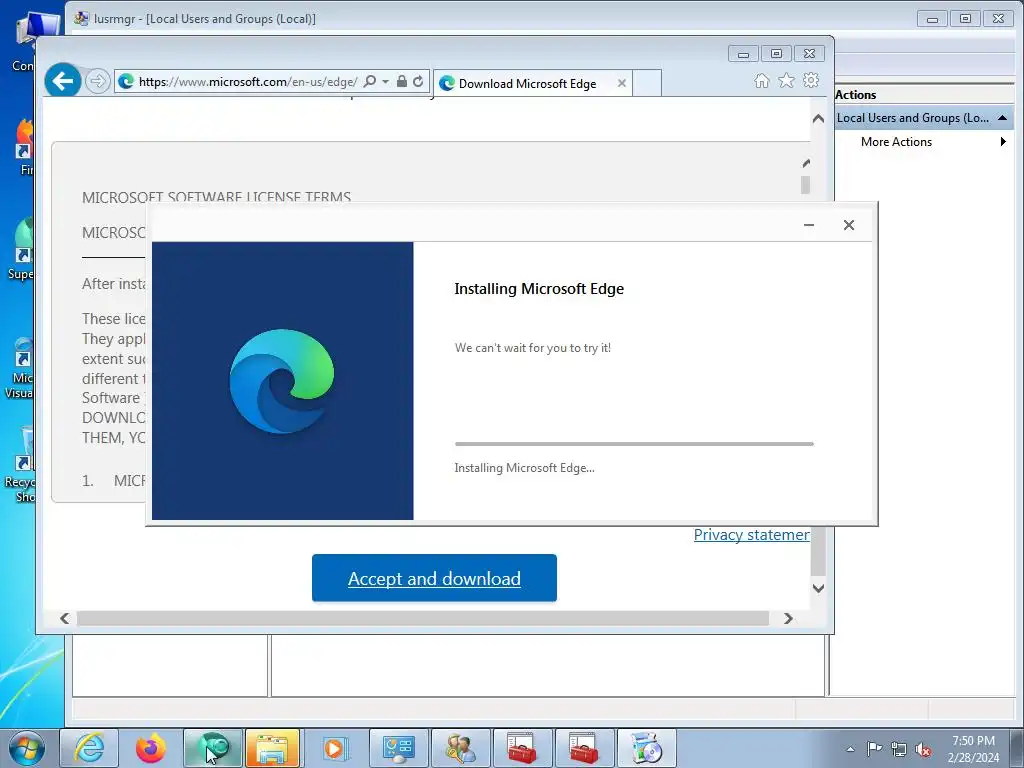Image resolution: width=1024 pixels, height=768 pixels.
Task: Launch Firefox from the taskbar
Action: click(x=151, y=748)
